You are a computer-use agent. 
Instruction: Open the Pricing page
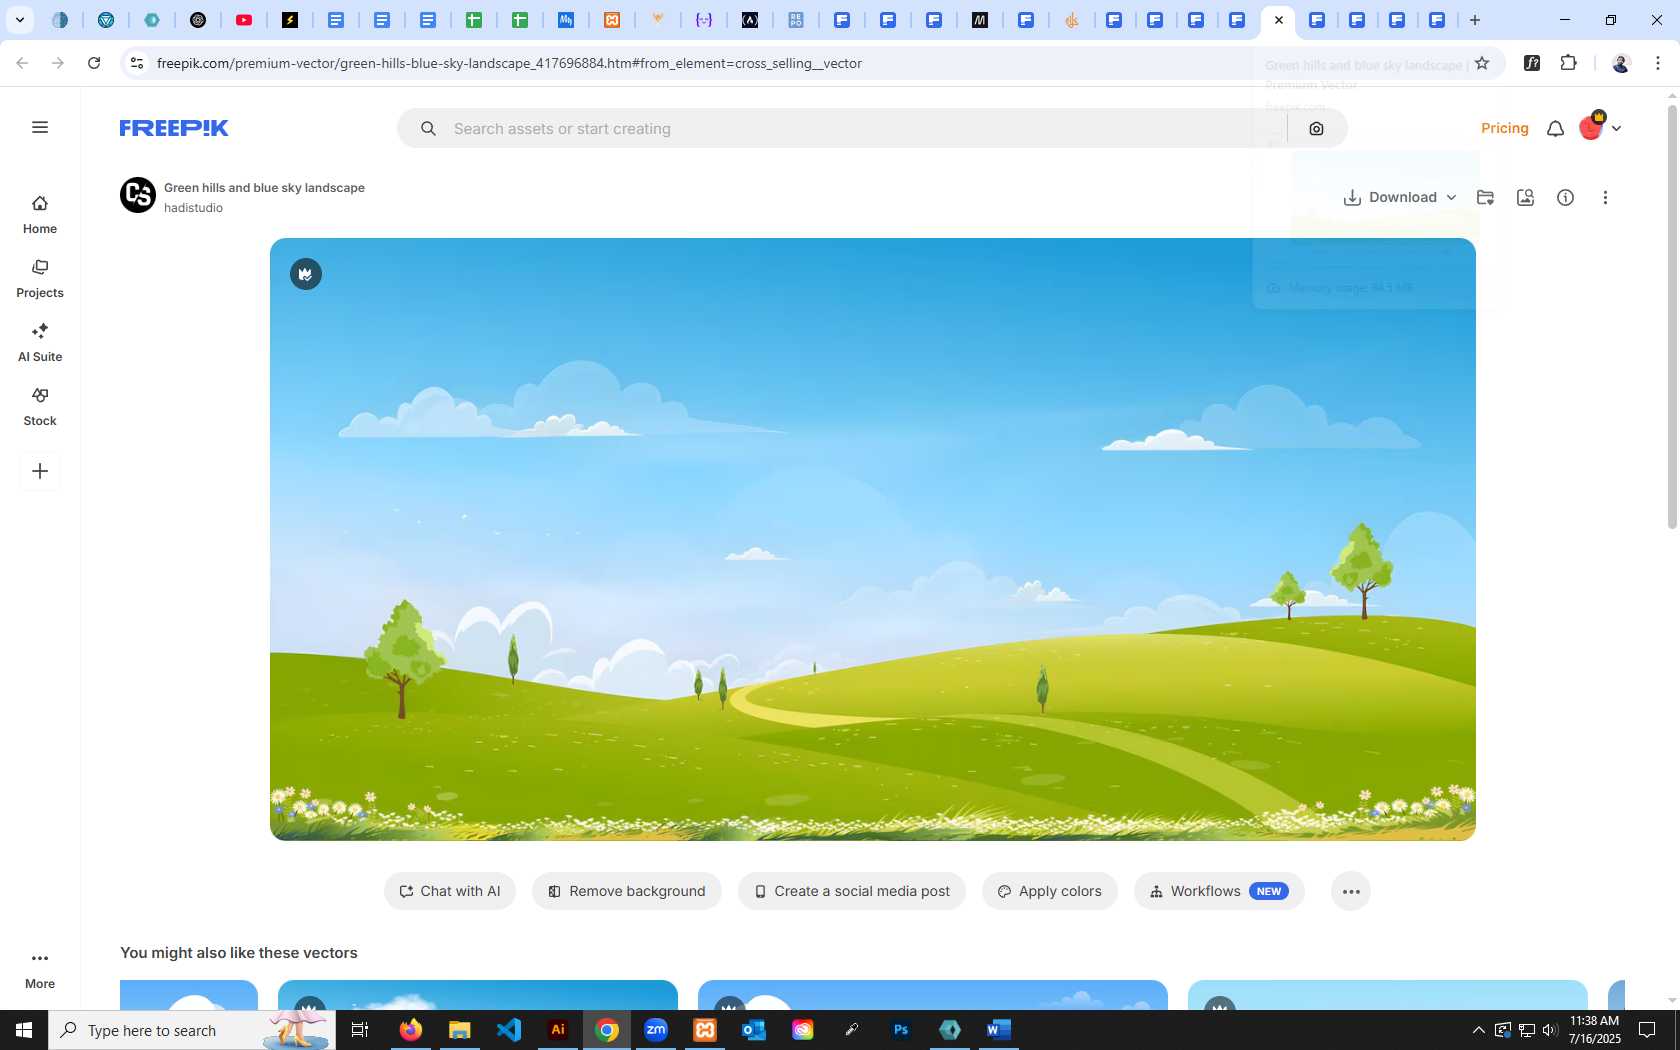[x=1505, y=128]
